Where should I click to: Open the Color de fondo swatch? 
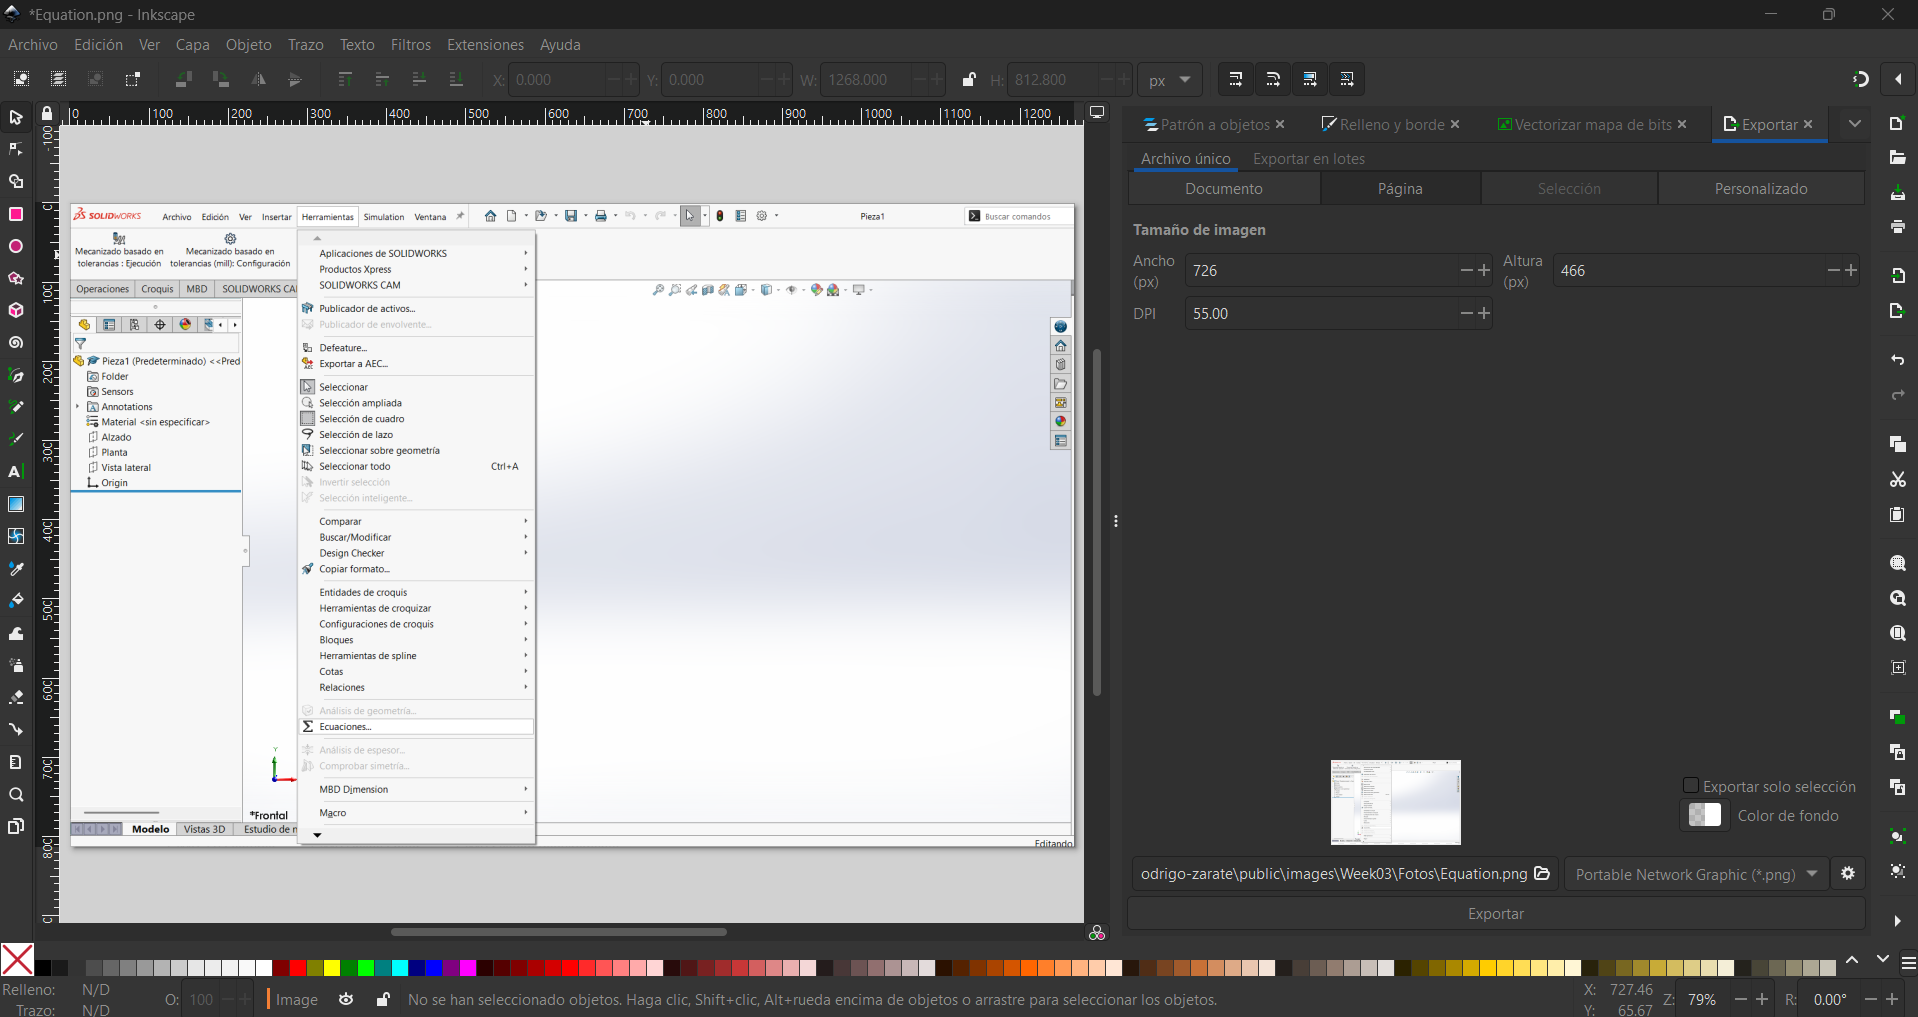[1705, 815]
